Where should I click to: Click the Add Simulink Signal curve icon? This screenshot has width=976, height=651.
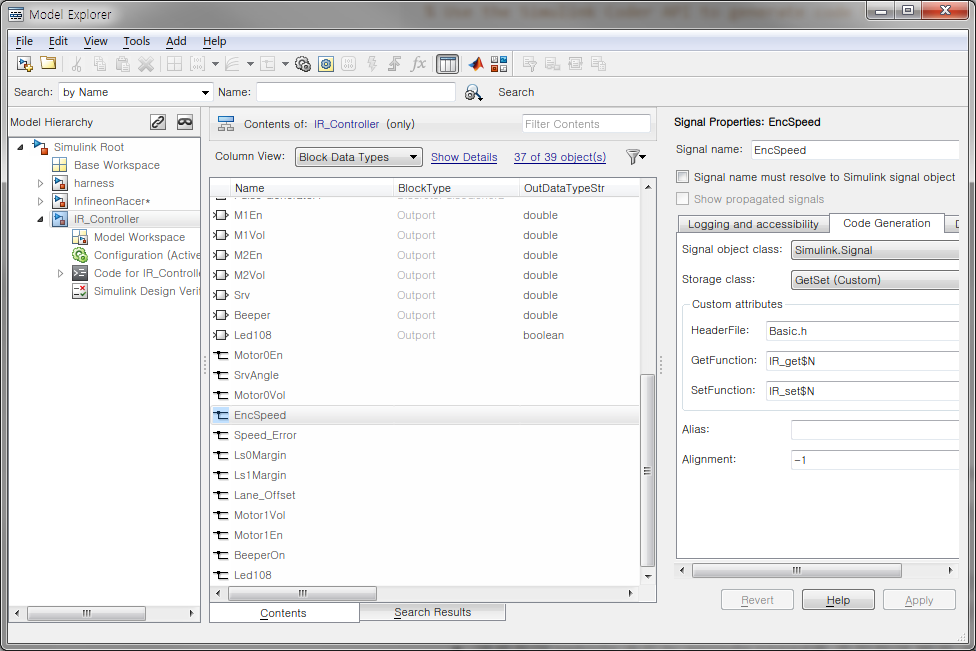pos(232,63)
